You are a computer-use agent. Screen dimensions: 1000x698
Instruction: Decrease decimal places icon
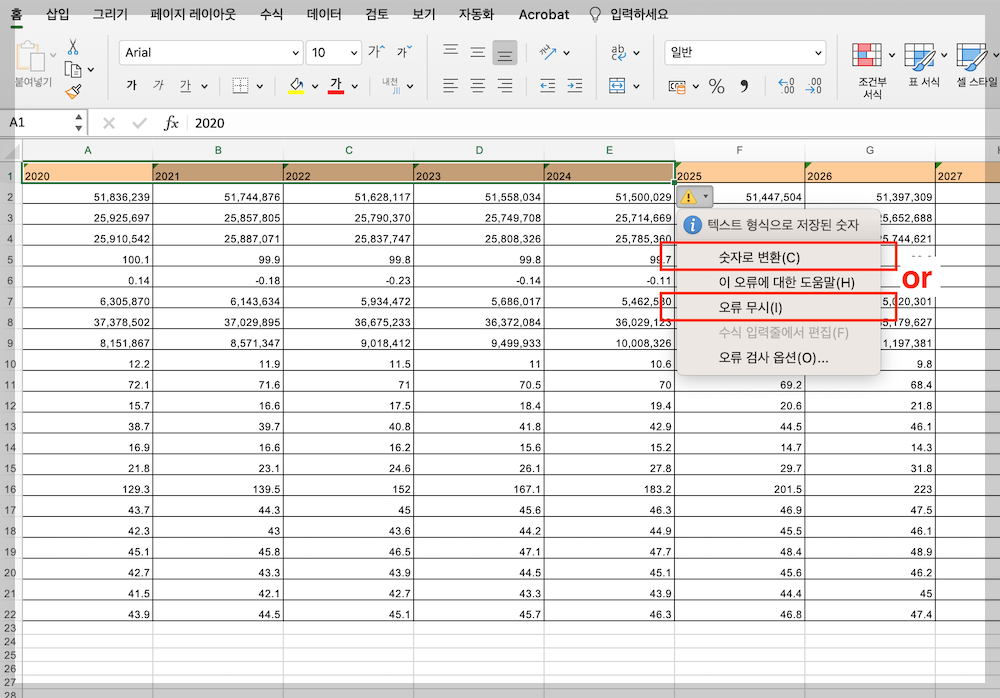[814, 85]
